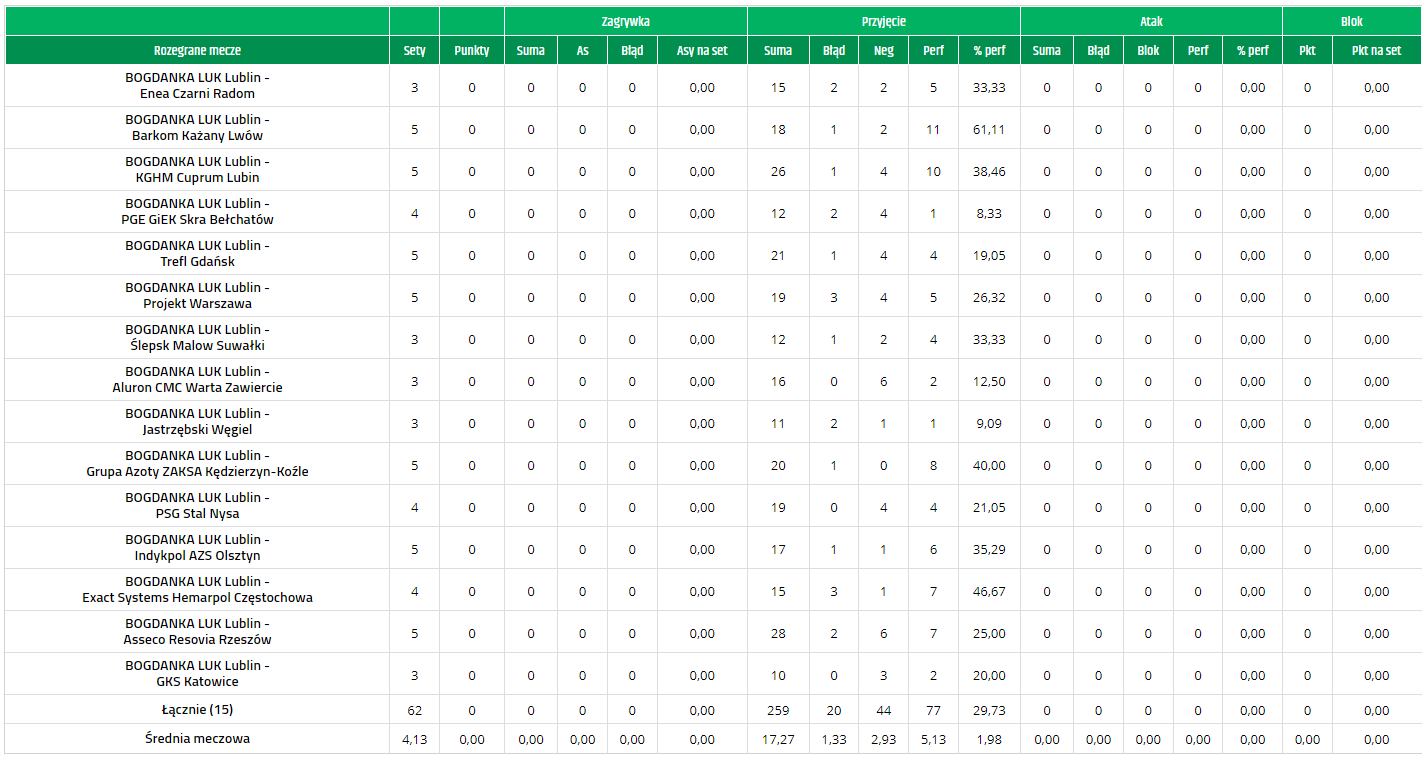This screenshot has width=1427, height=758.
Task: Click the Sety column header
Action: [x=414, y=50]
